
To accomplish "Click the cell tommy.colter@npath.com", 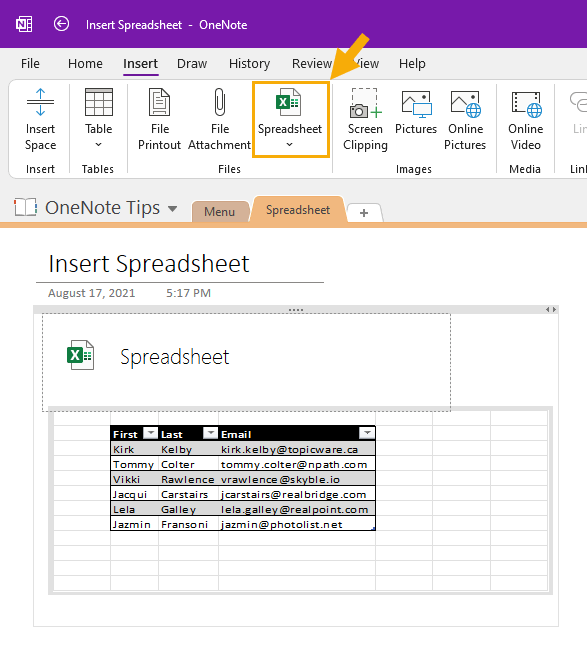I will pyautogui.click(x=297, y=464).
